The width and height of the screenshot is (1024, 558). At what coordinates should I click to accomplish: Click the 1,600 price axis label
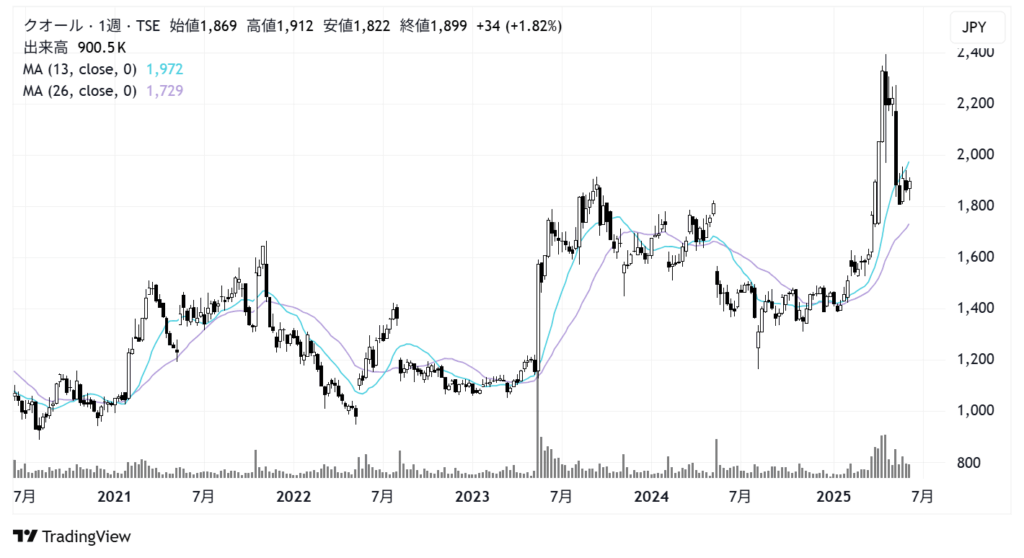click(975, 257)
